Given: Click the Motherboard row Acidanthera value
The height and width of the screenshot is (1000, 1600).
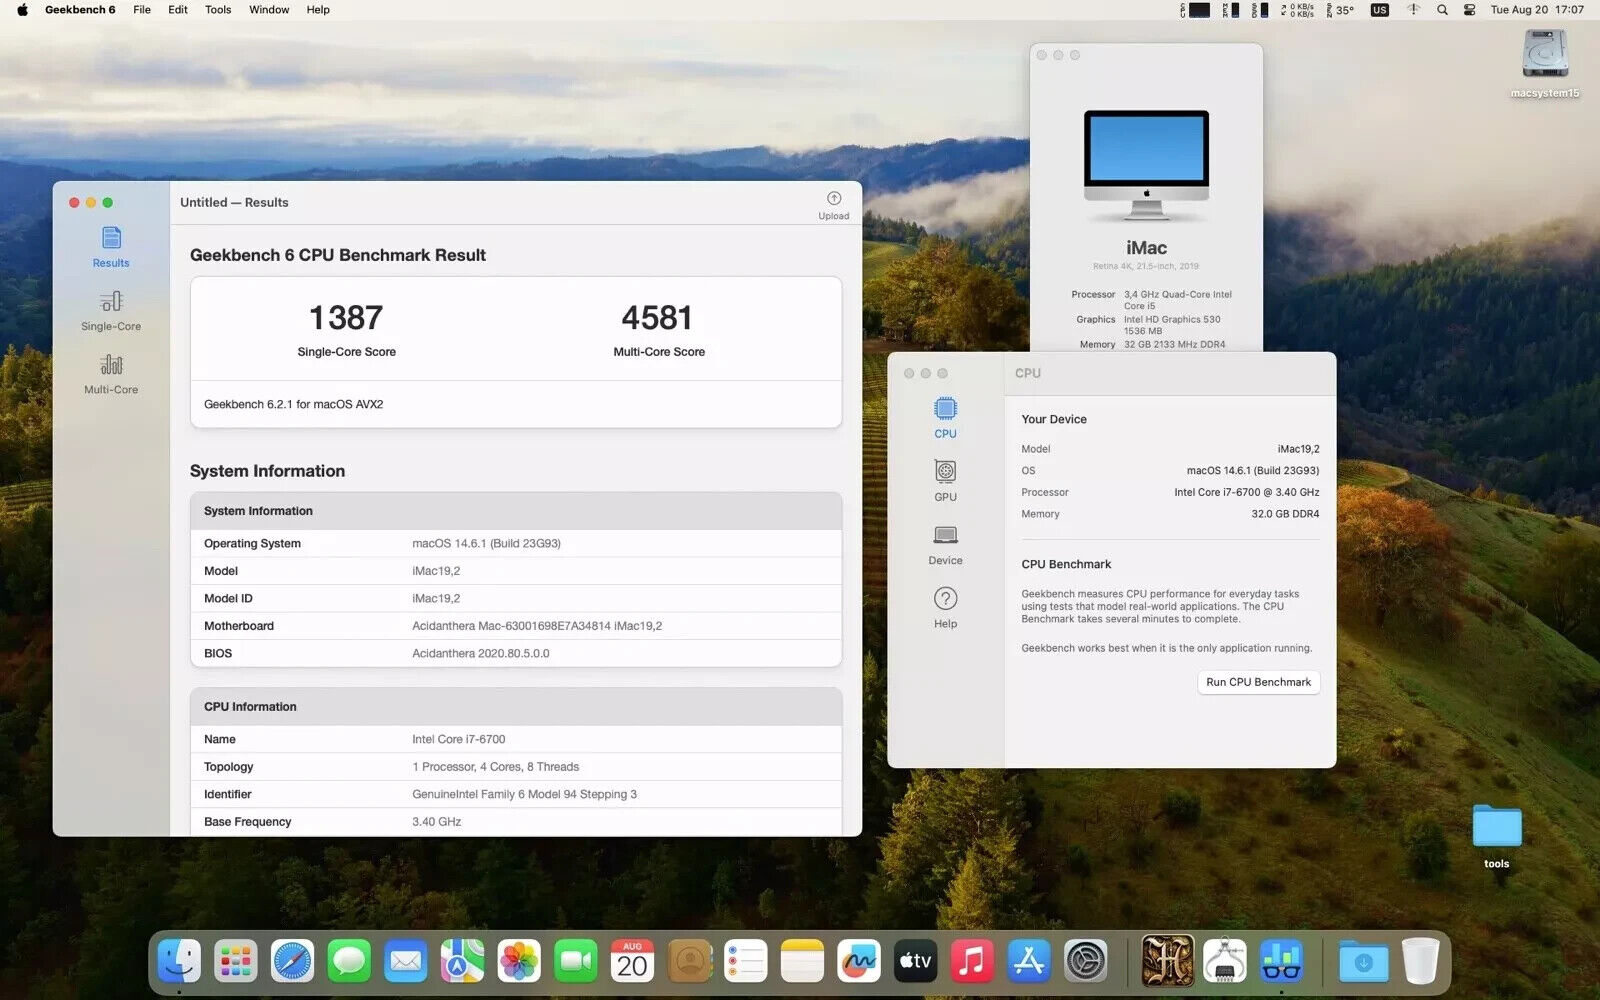Looking at the screenshot, I should point(537,626).
